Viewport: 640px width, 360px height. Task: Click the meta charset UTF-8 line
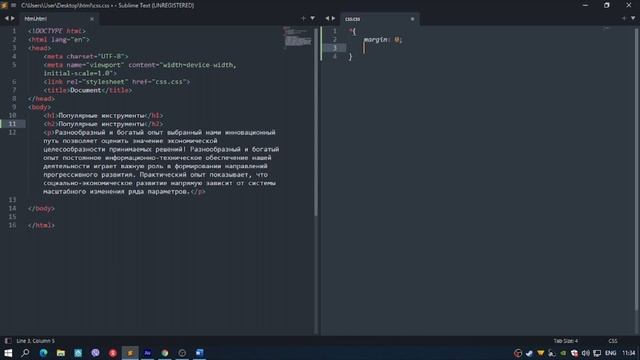pyautogui.click(x=86, y=56)
